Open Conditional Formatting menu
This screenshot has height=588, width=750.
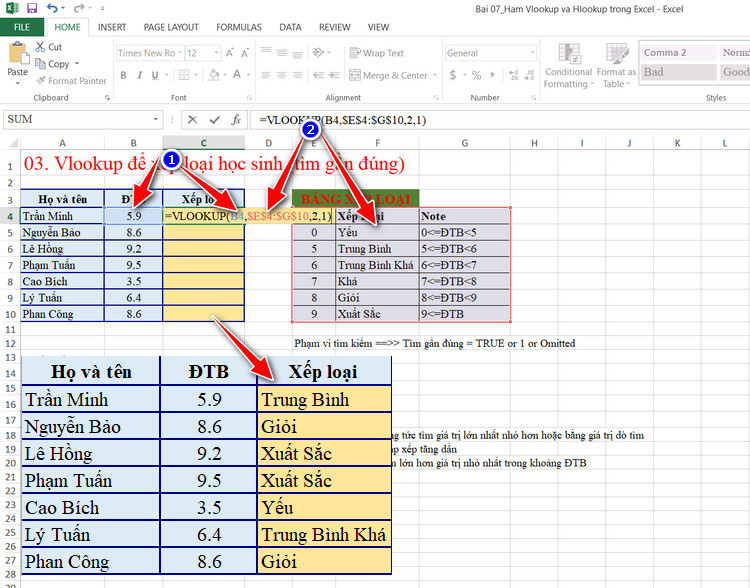point(568,65)
